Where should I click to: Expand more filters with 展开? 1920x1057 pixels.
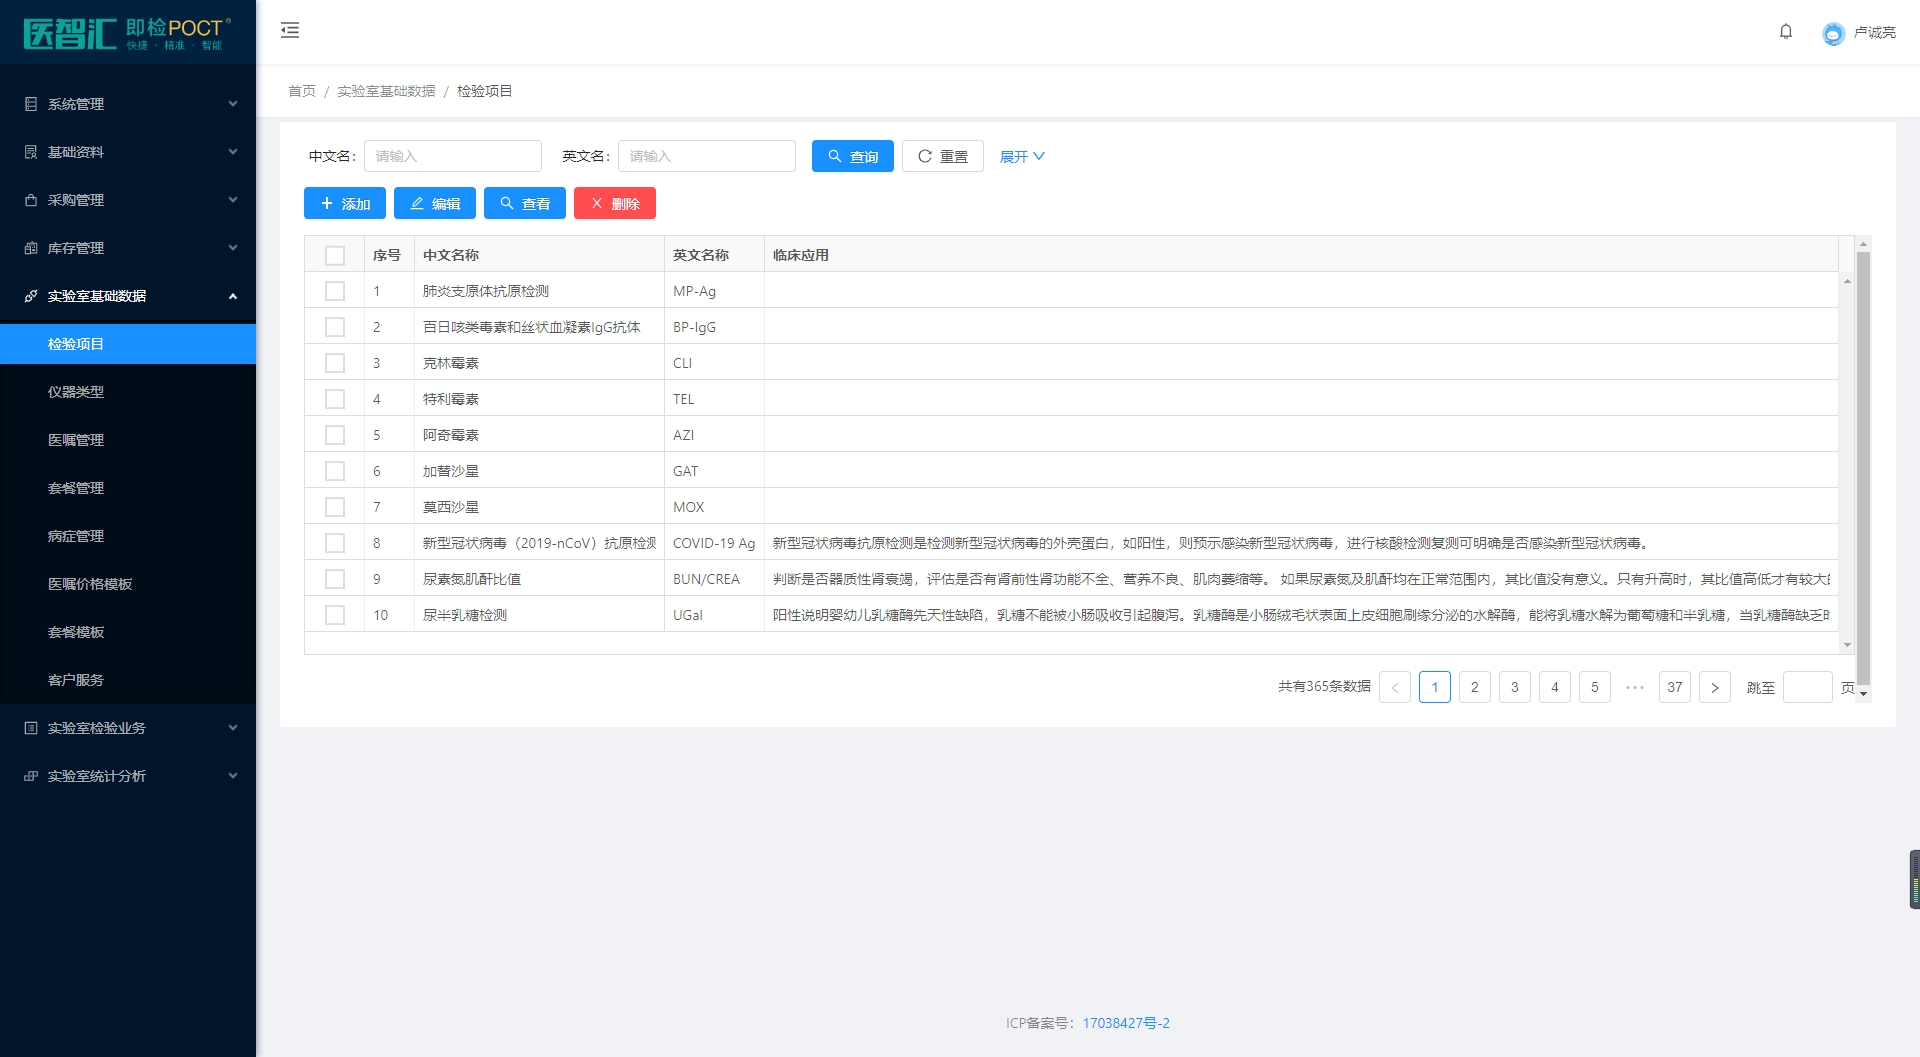coord(1022,156)
